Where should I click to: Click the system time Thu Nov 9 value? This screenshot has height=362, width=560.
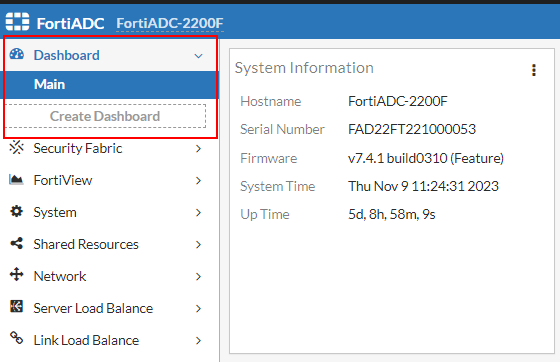[x=423, y=186]
